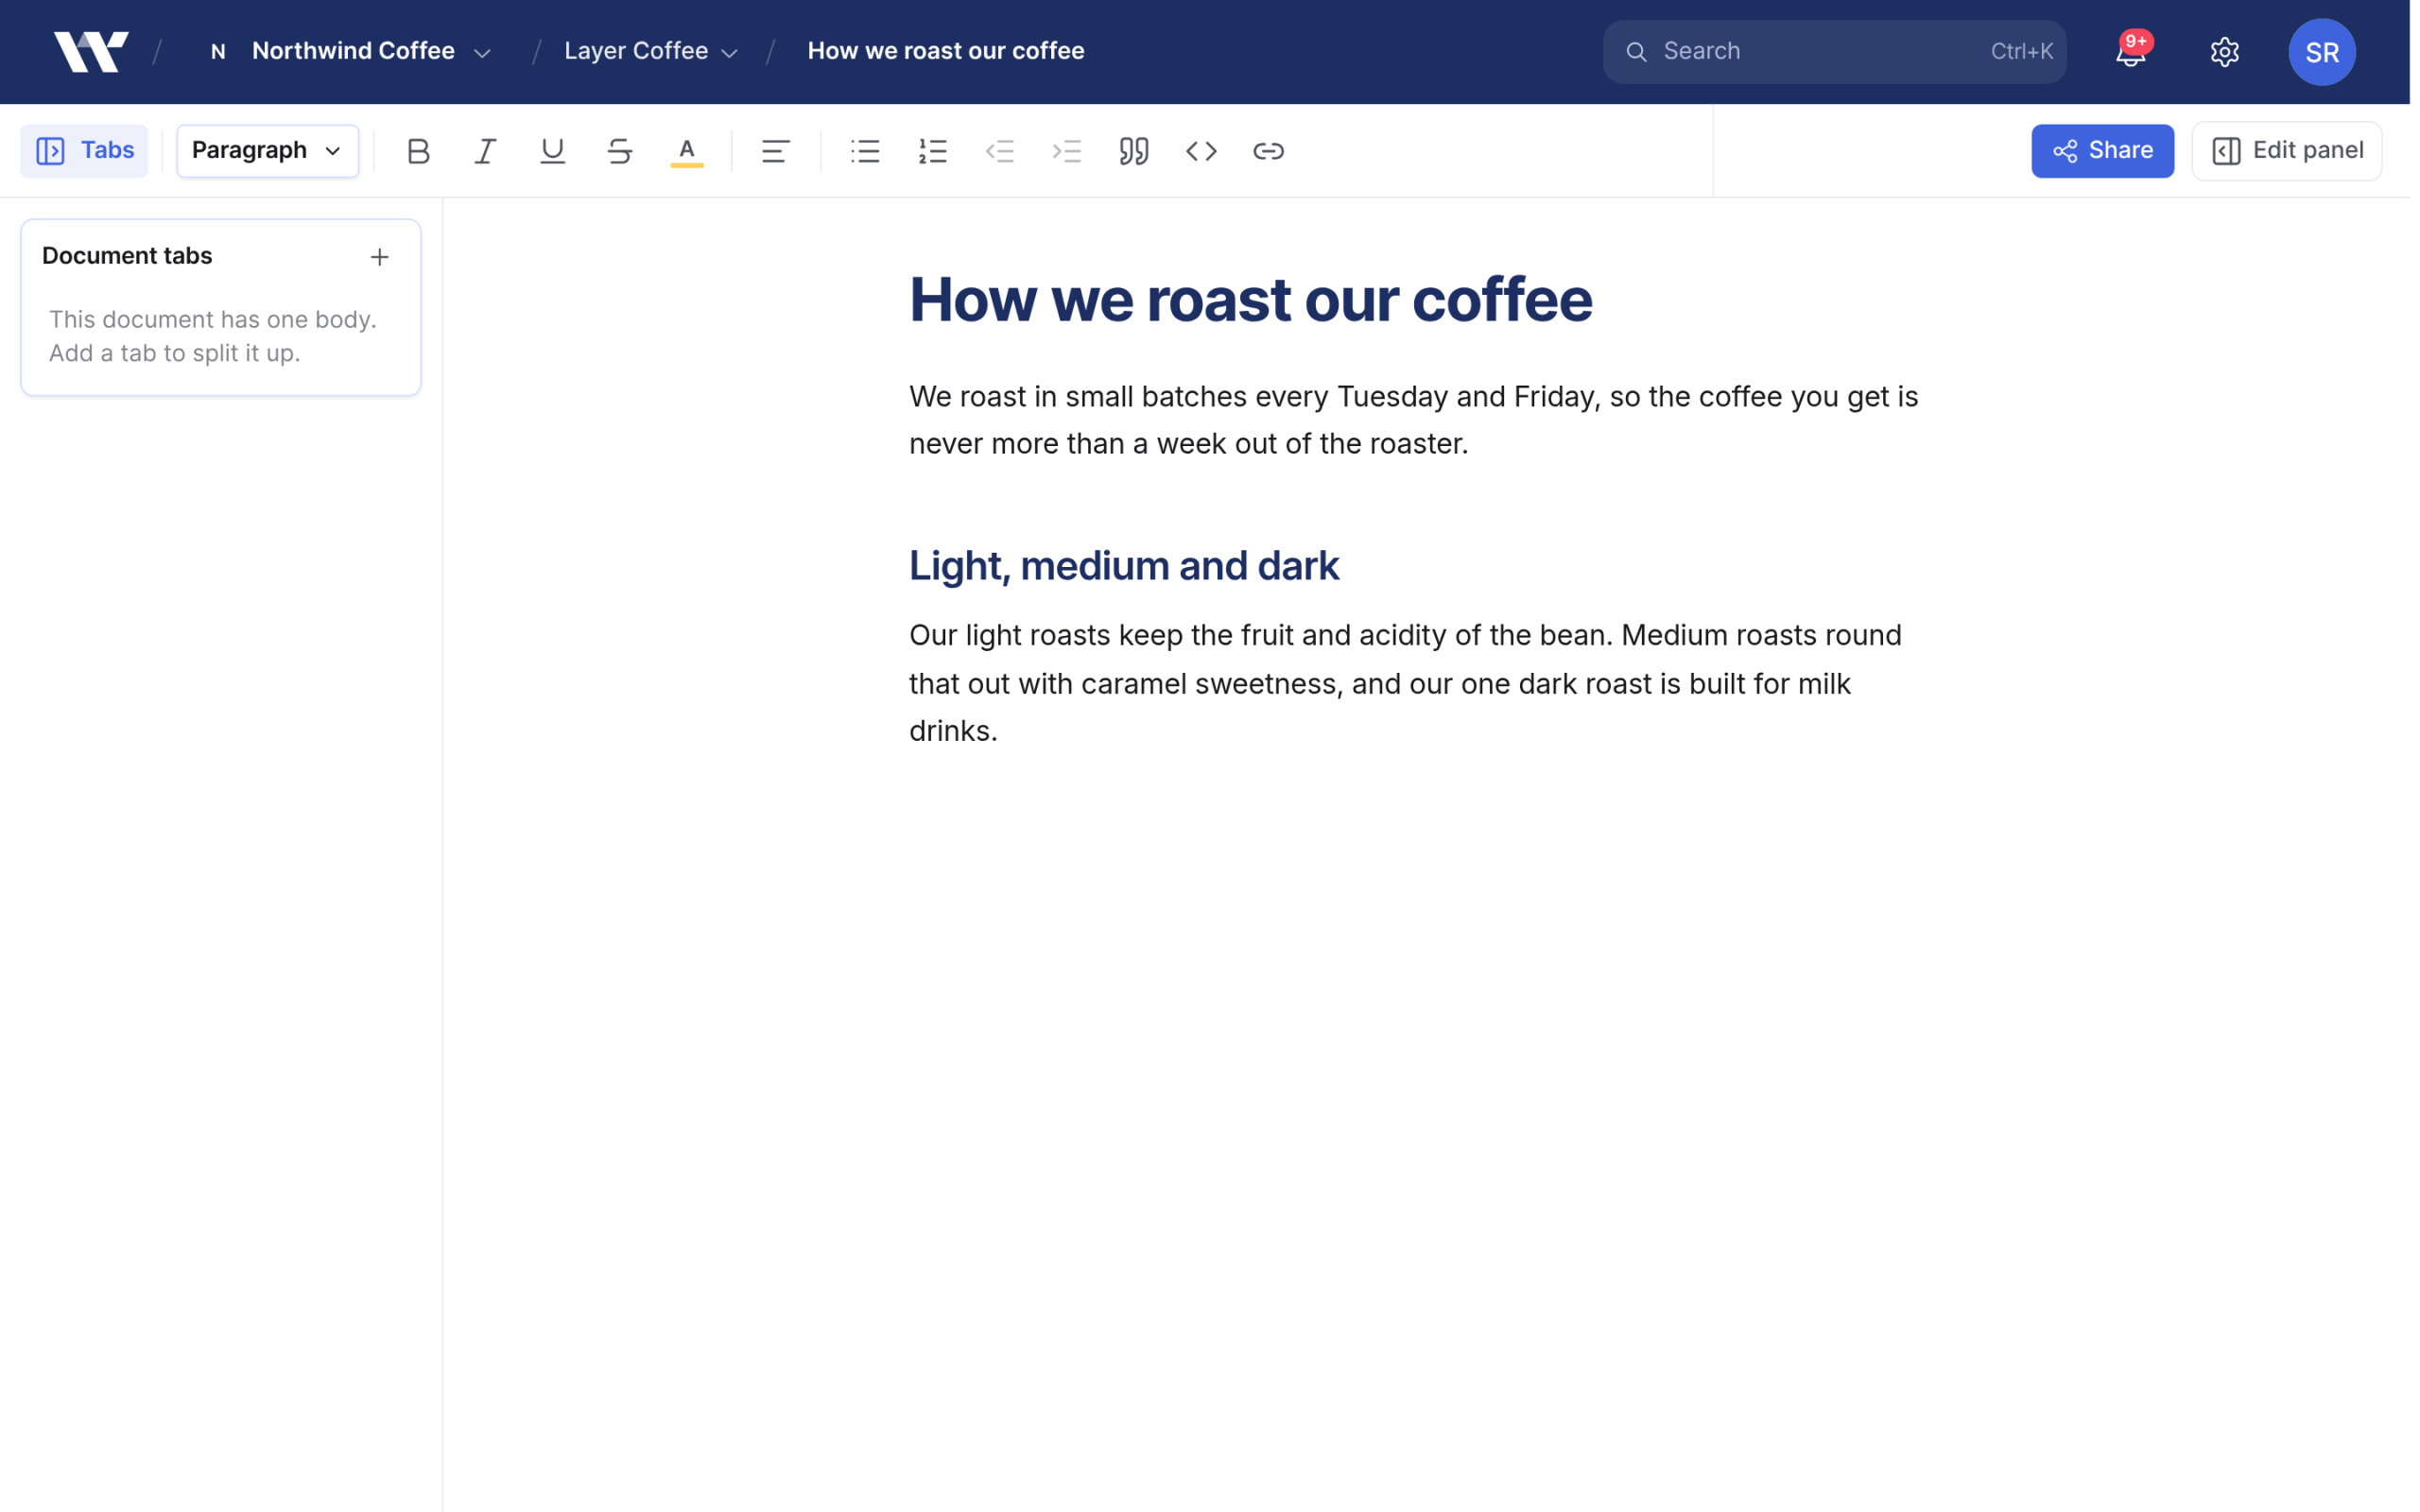Expand the Northwind Coffee workspace switcher
Image resolution: width=2420 pixels, height=1512 pixels.
coord(350,51)
